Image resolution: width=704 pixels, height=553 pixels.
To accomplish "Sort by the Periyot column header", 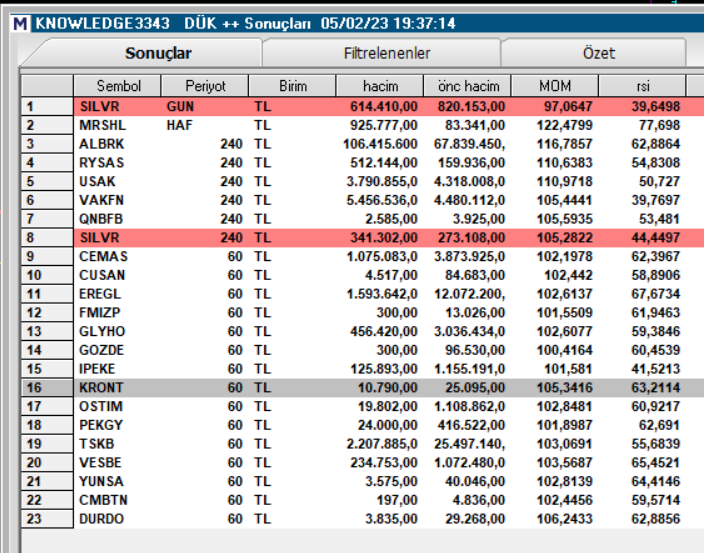I will [205, 86].
